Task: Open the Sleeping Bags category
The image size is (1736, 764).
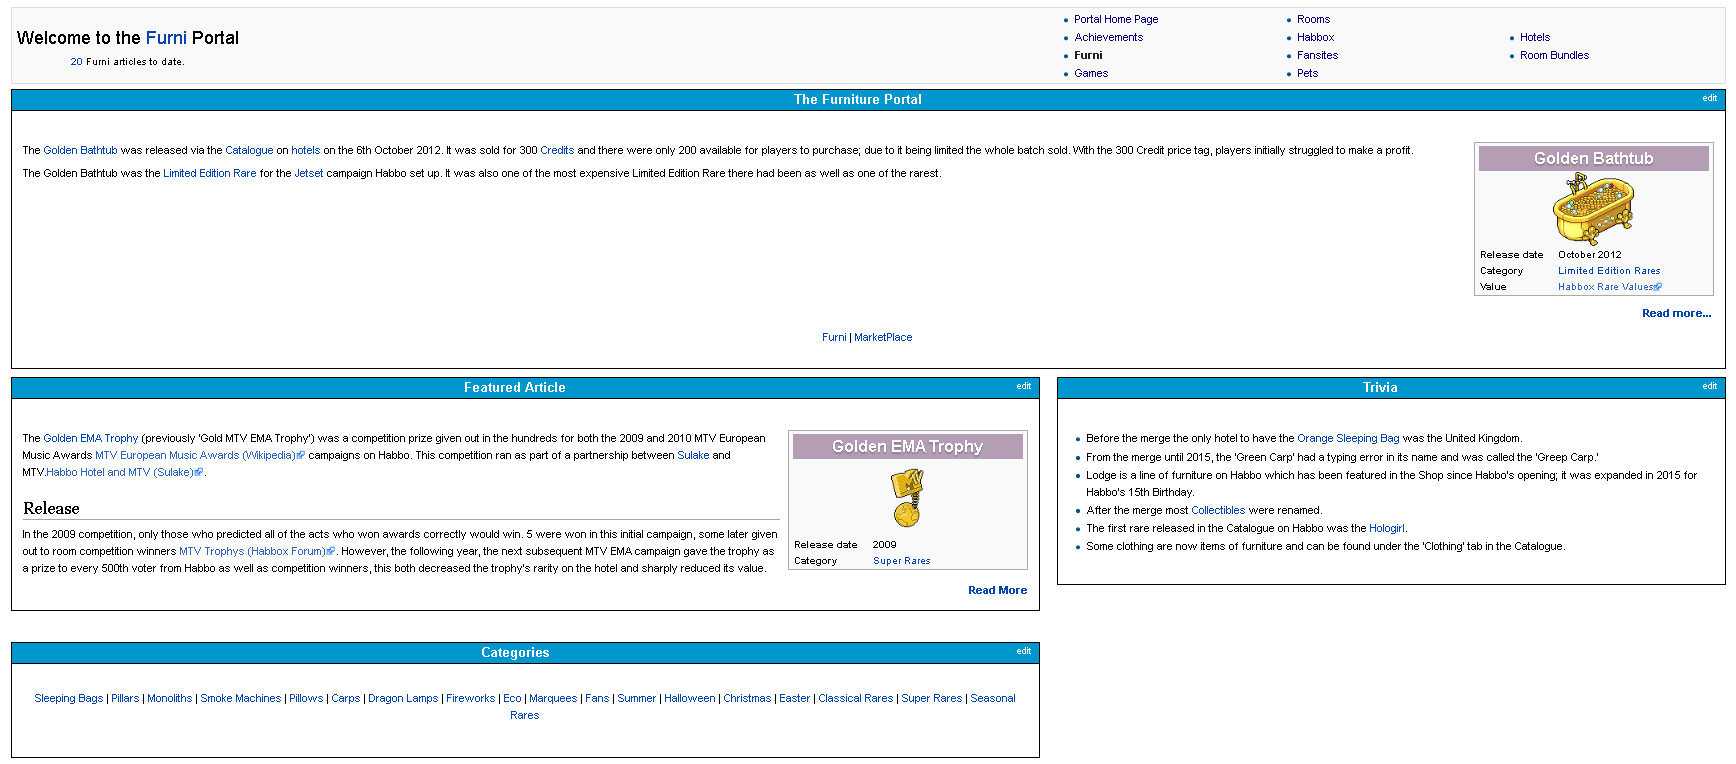Action: pyautogui.click(x=68, y=698)
